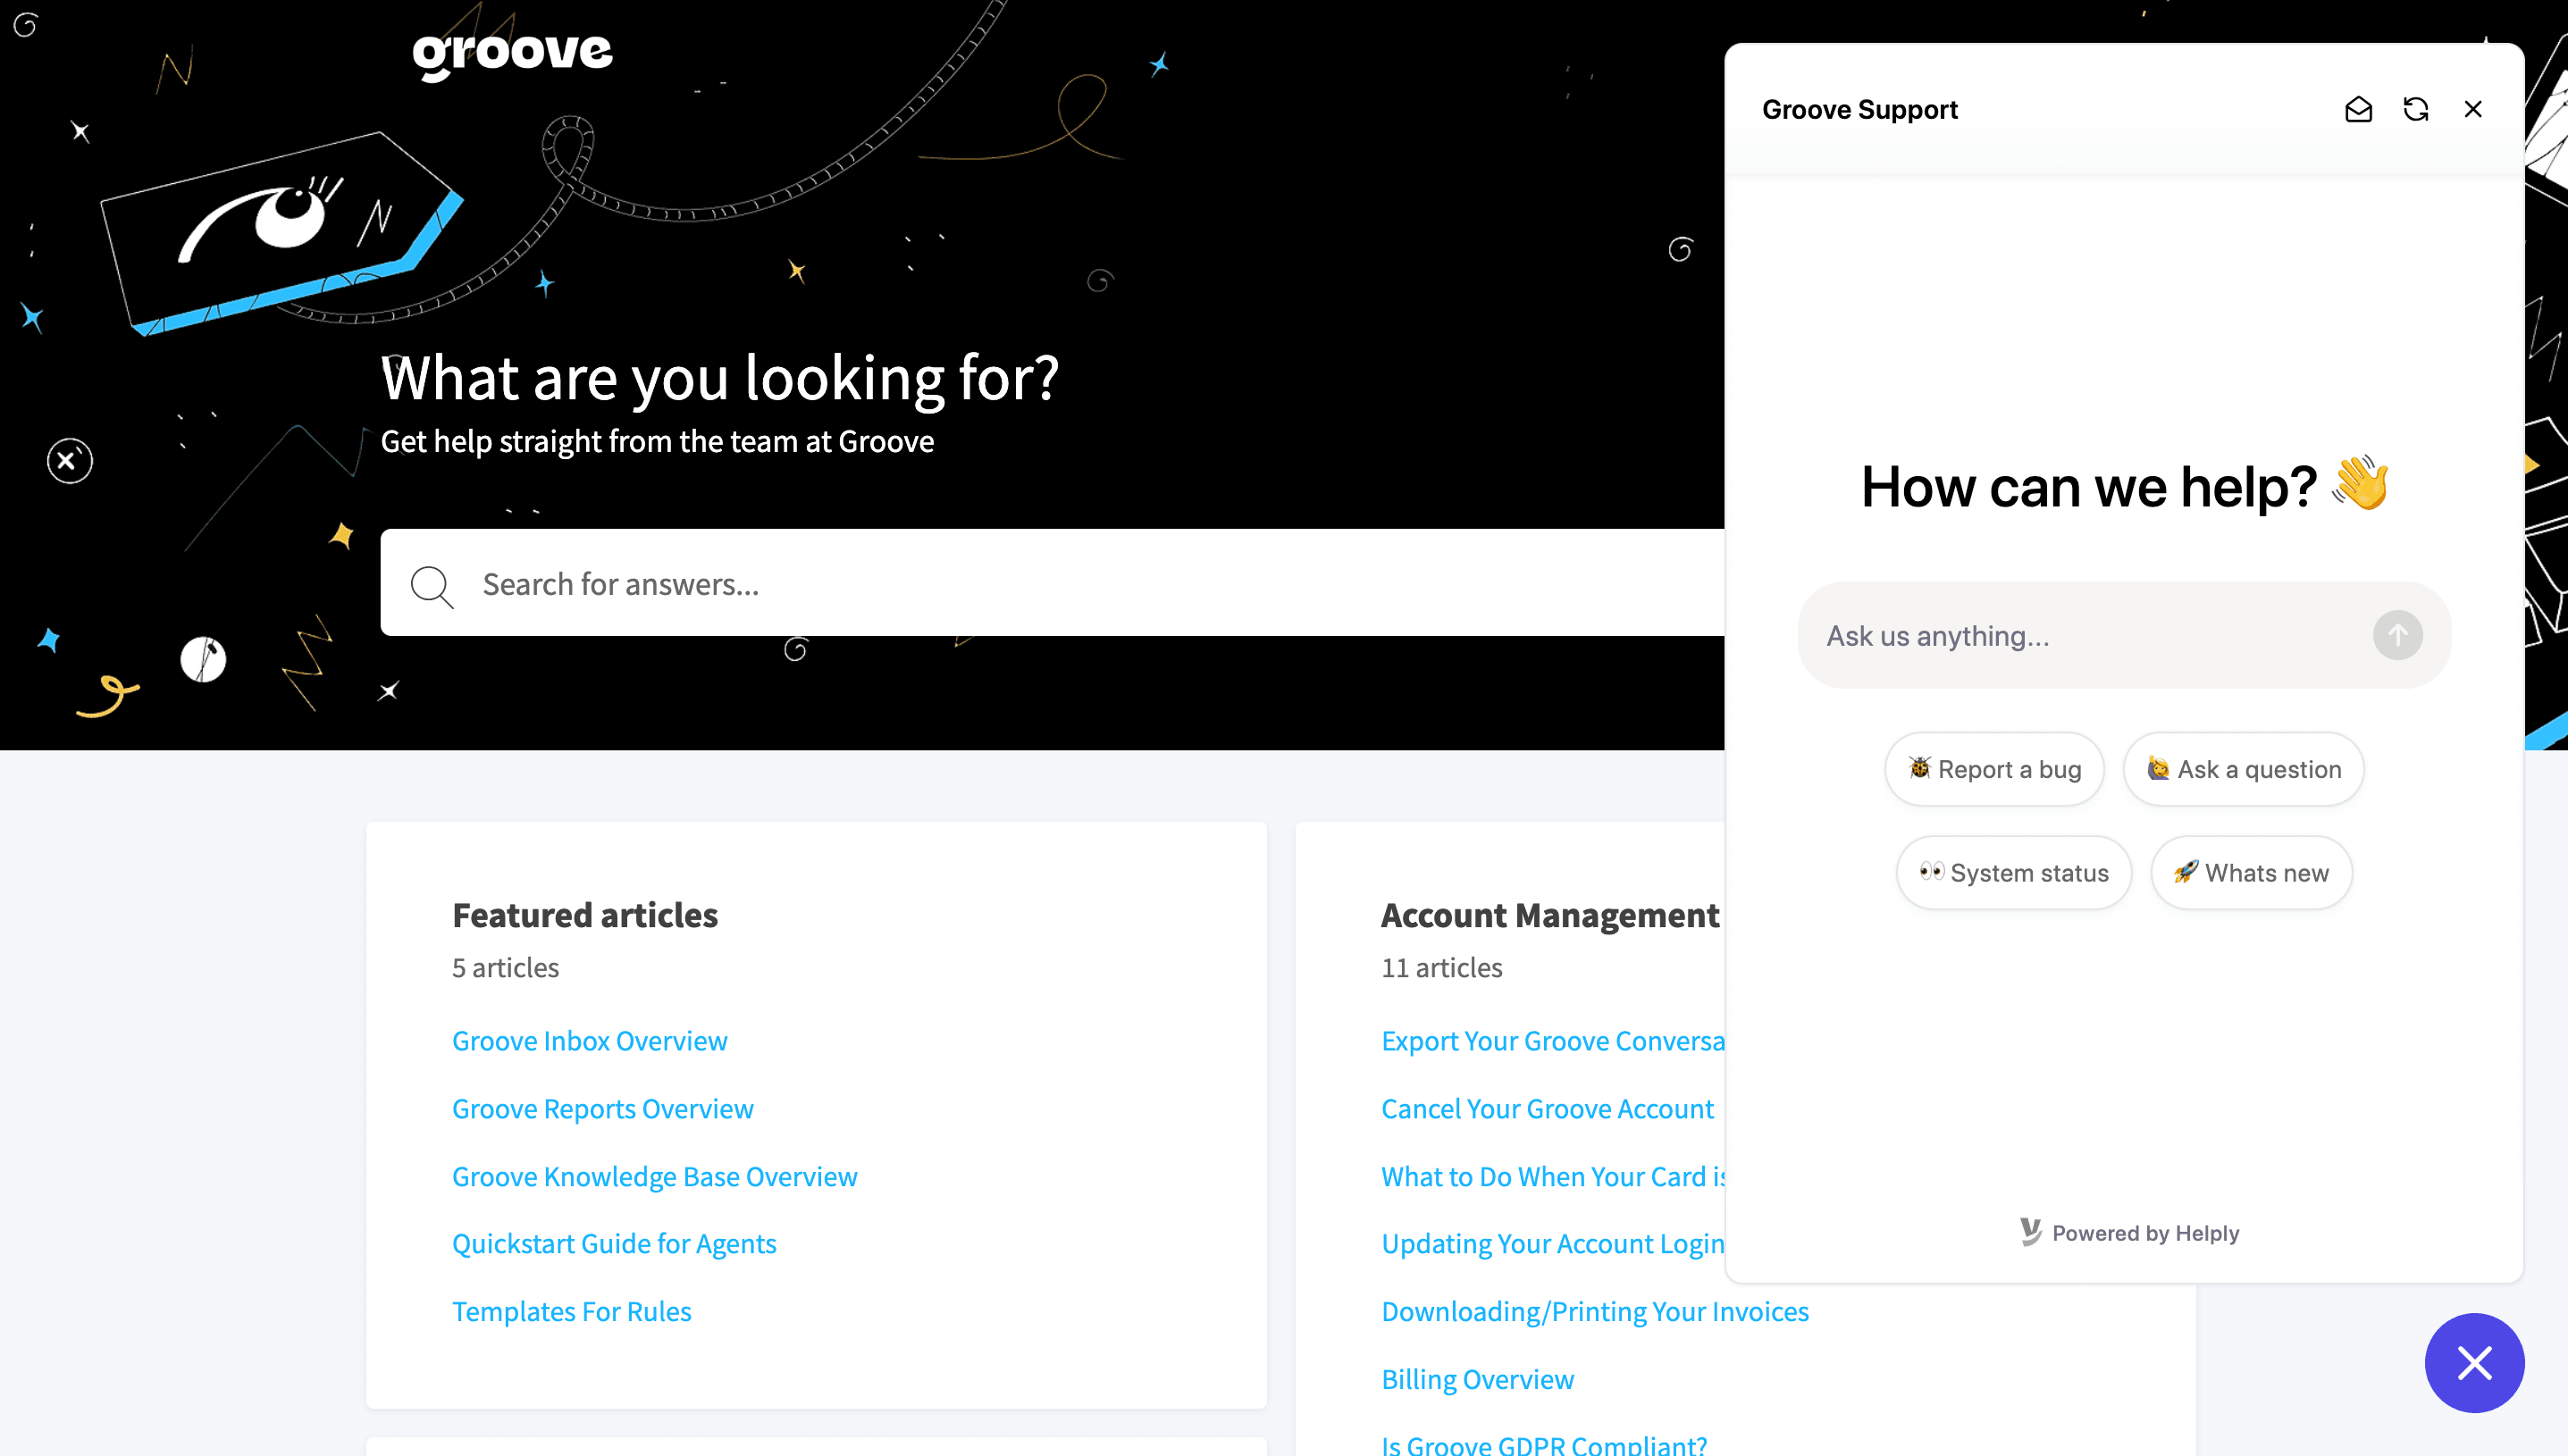Click the Powered by Helply label
This screenshot has width=2568, height=1456.
2146,1233
